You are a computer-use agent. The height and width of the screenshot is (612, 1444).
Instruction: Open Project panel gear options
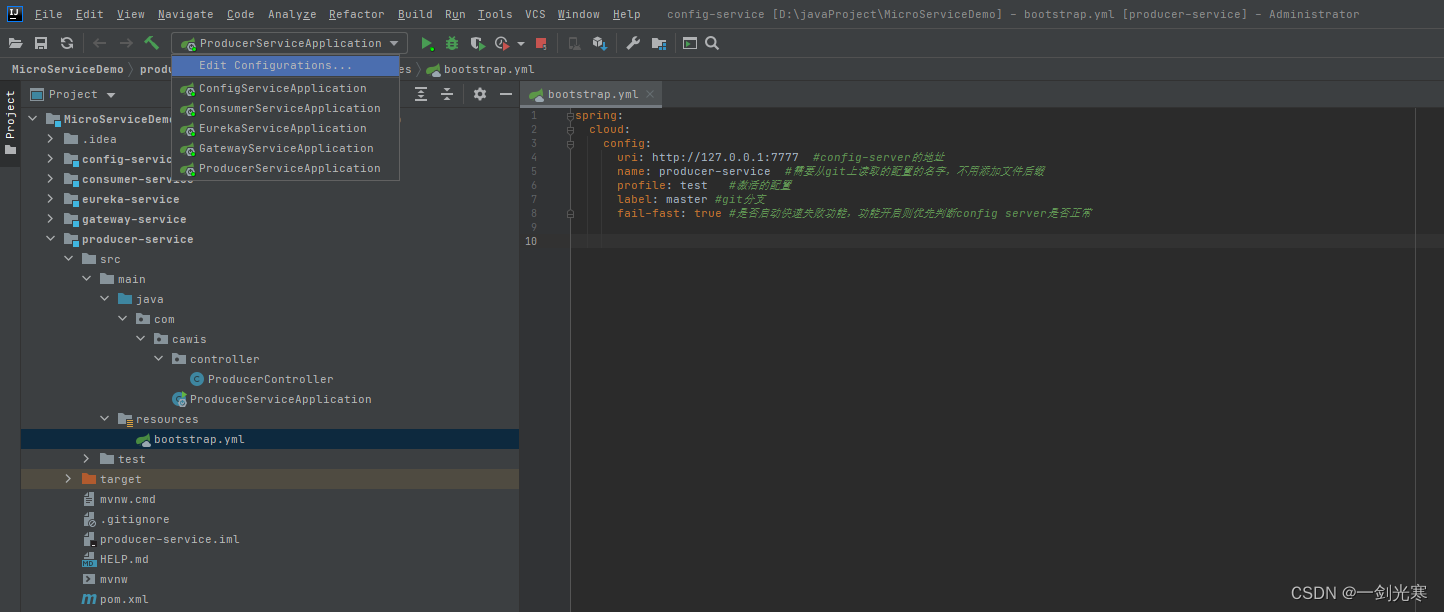480,94
